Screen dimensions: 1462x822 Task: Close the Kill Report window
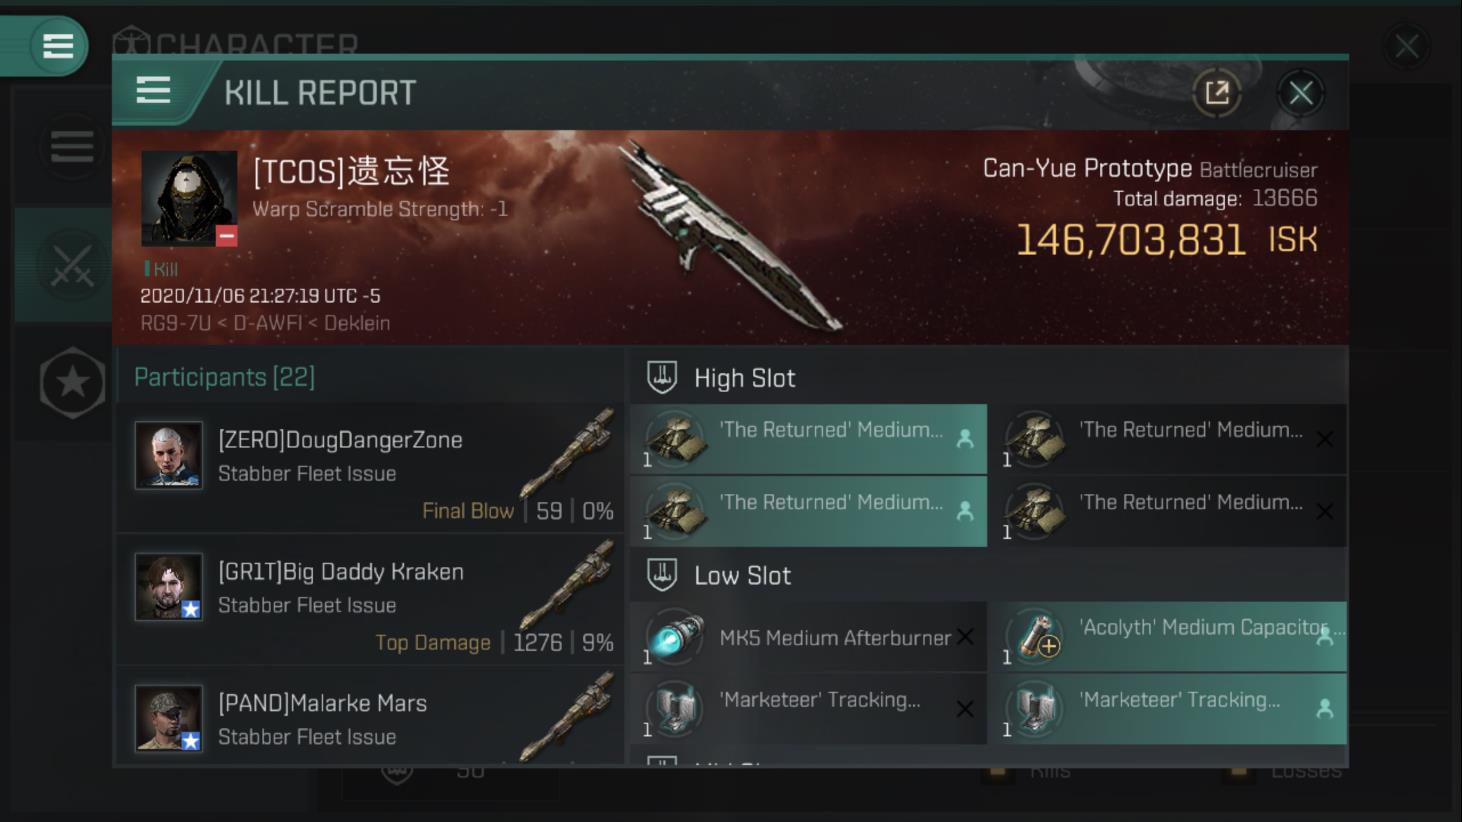pos(1300,93)
